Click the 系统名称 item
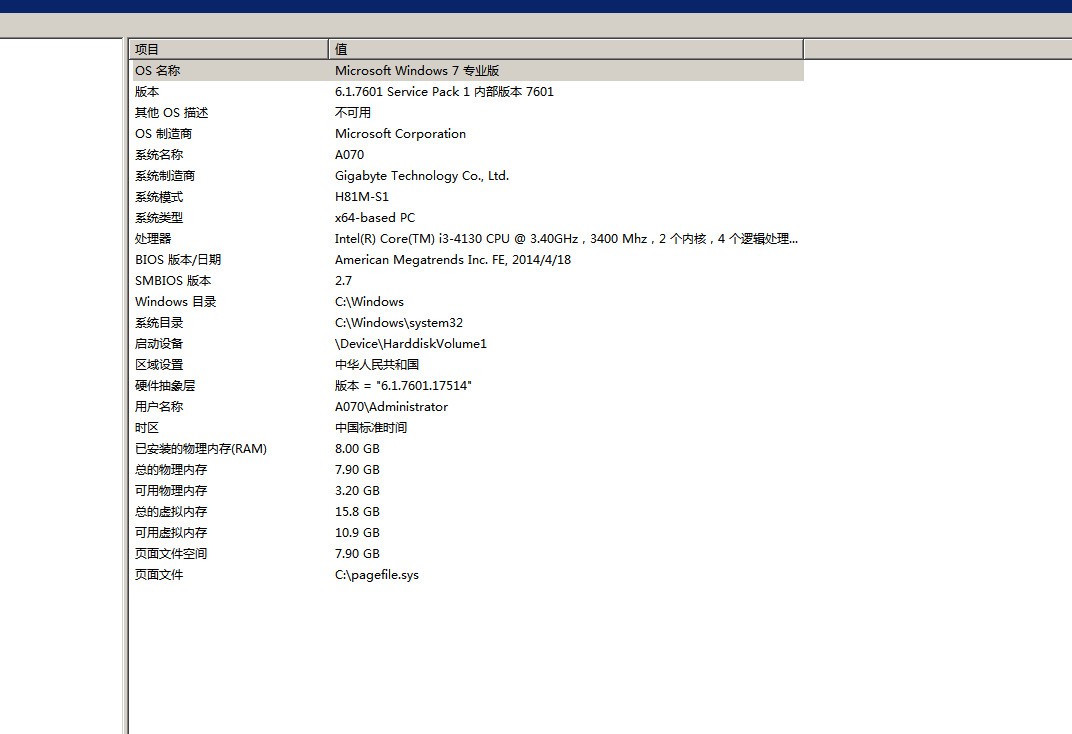 tap(159, 154)
